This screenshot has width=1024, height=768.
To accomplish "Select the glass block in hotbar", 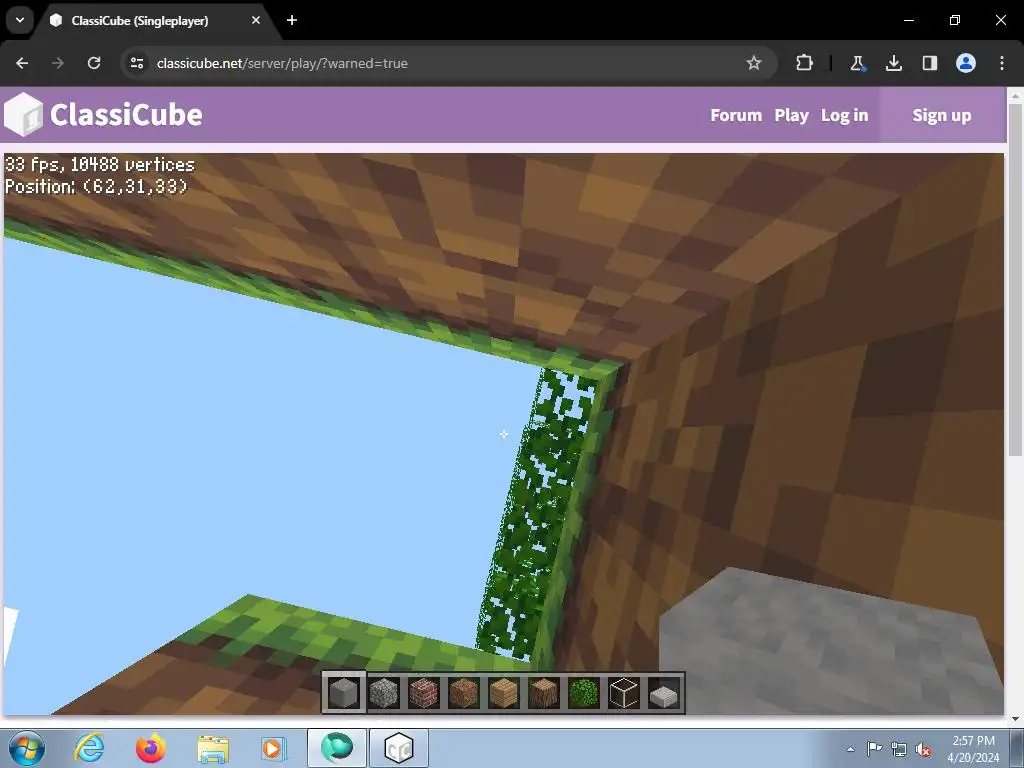I will pyautogui.click(x=624, y=693).
